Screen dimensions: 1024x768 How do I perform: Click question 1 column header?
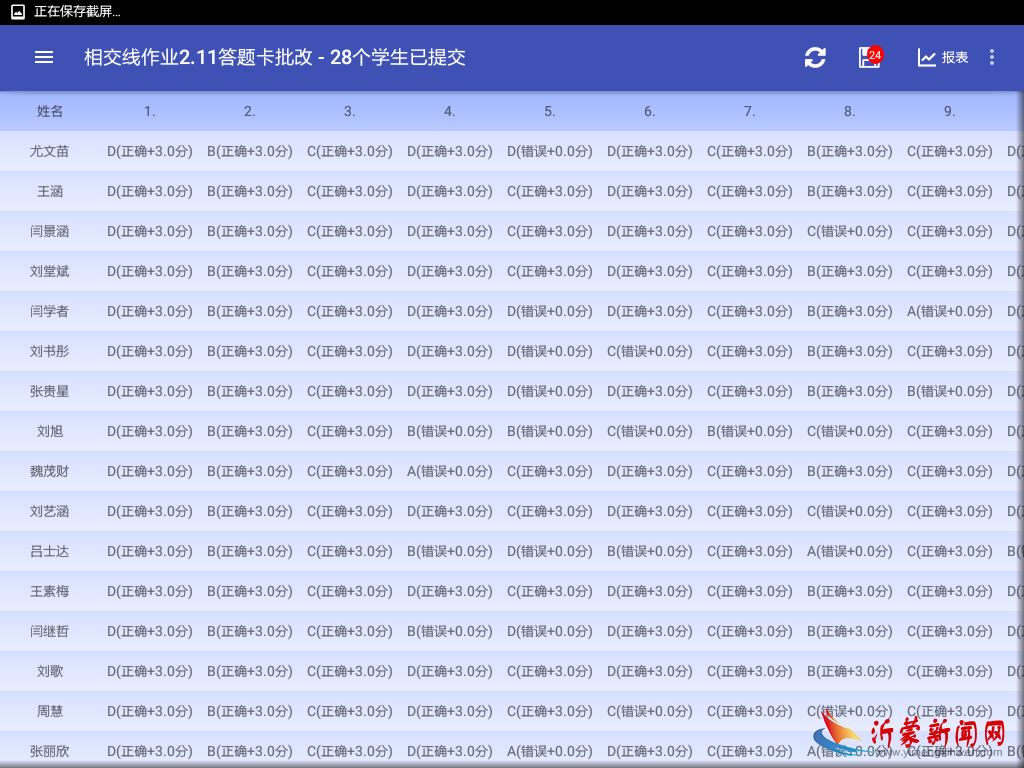coord(149,111)
